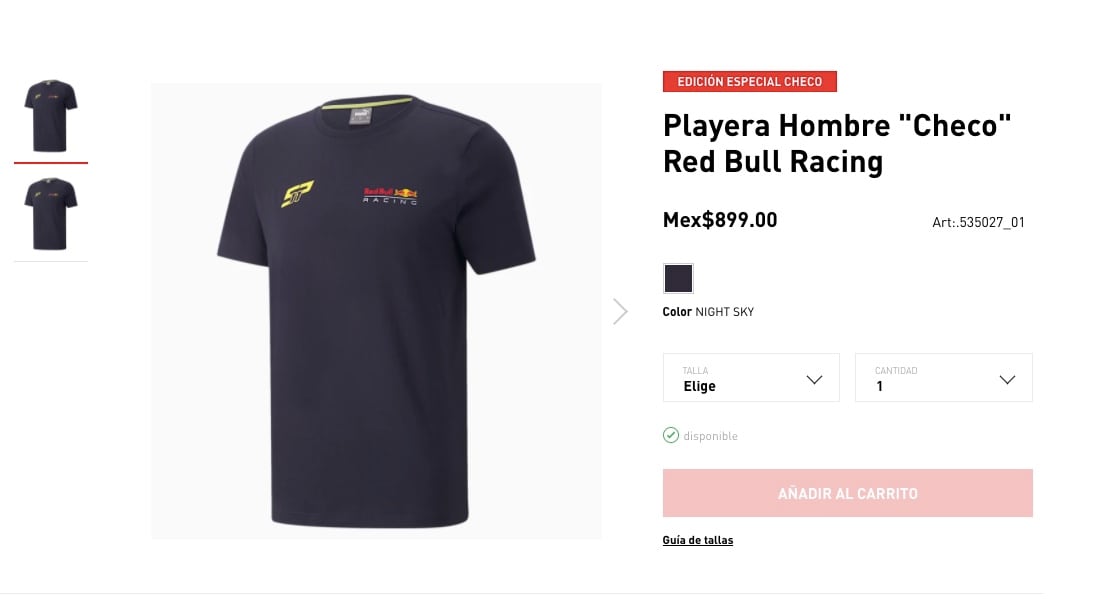This screenshot has width=1109, height=613.
Task: Open the Guía de tallas link
Action: tap(697, 540)
